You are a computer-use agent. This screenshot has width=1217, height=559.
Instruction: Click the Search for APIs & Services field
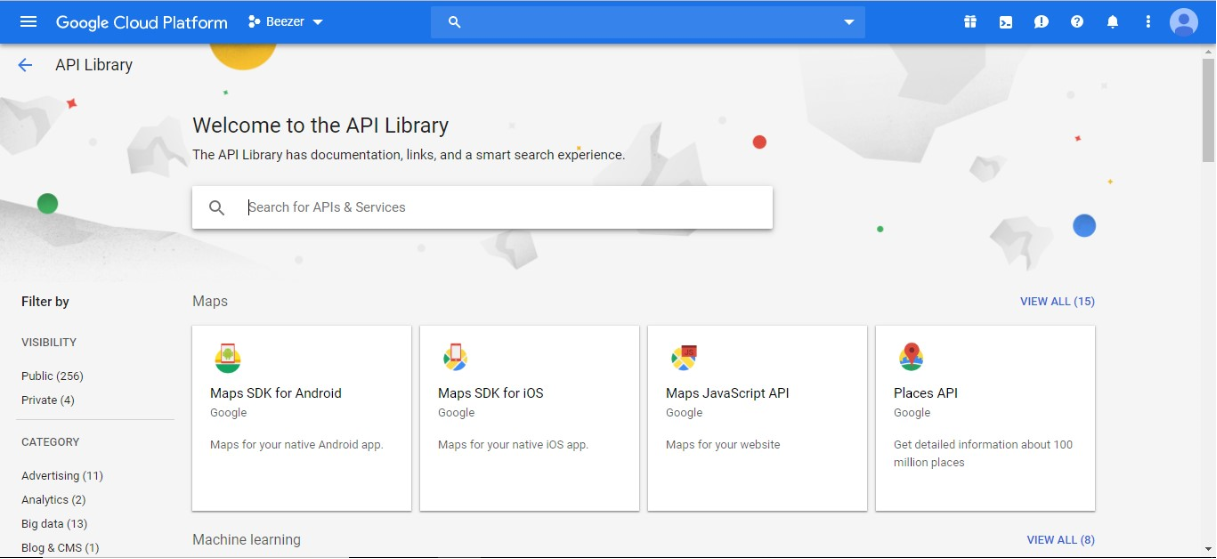[500, 207]
